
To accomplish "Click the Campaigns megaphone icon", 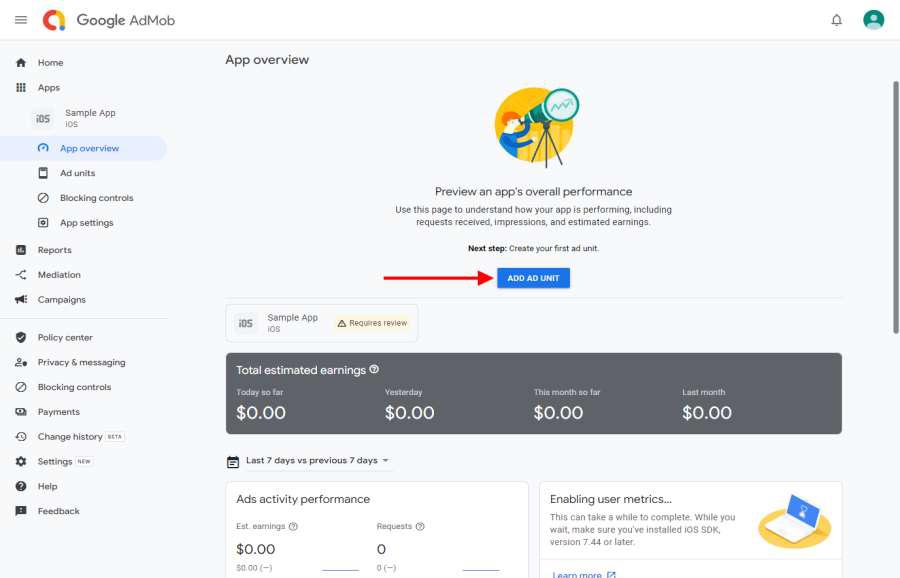I will click(x=21, y=300).
